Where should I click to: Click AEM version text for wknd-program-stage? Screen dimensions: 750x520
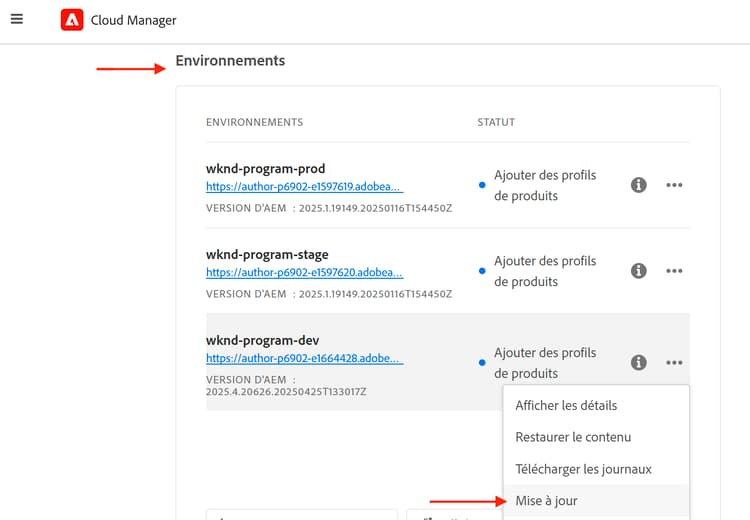[x=329, y=294]
